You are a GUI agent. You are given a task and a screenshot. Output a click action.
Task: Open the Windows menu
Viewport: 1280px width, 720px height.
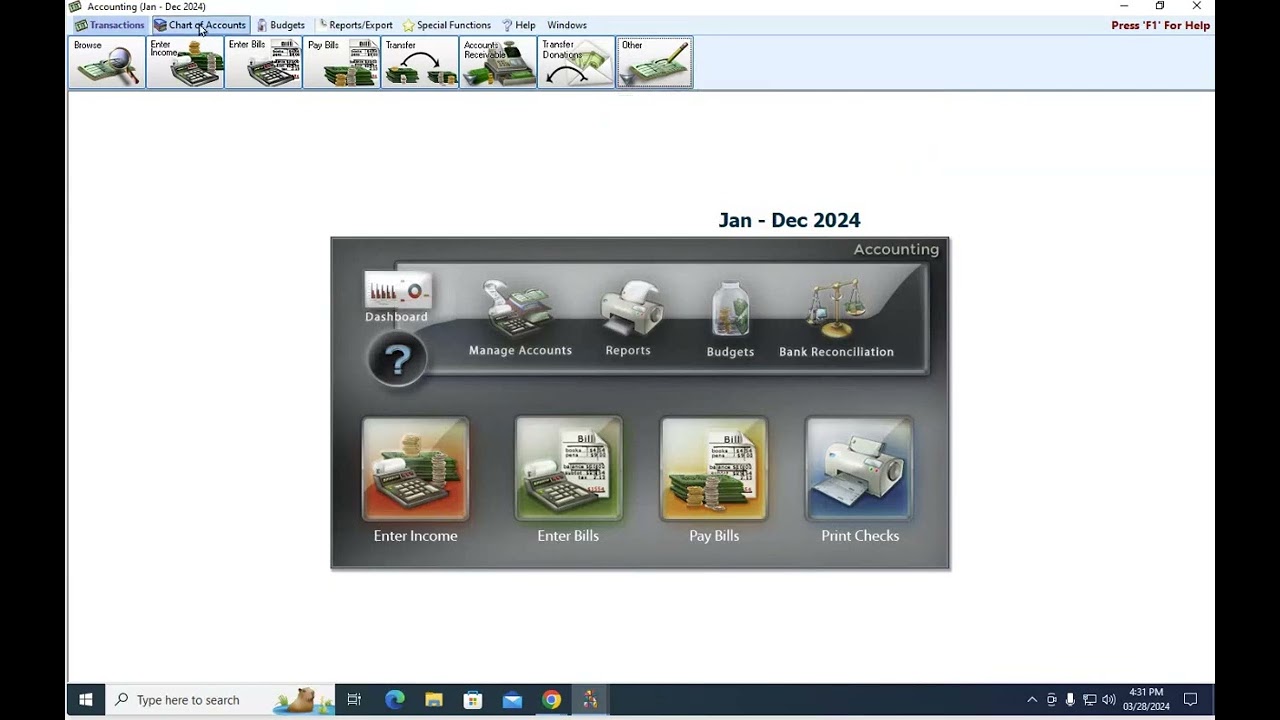pos(567,25)
